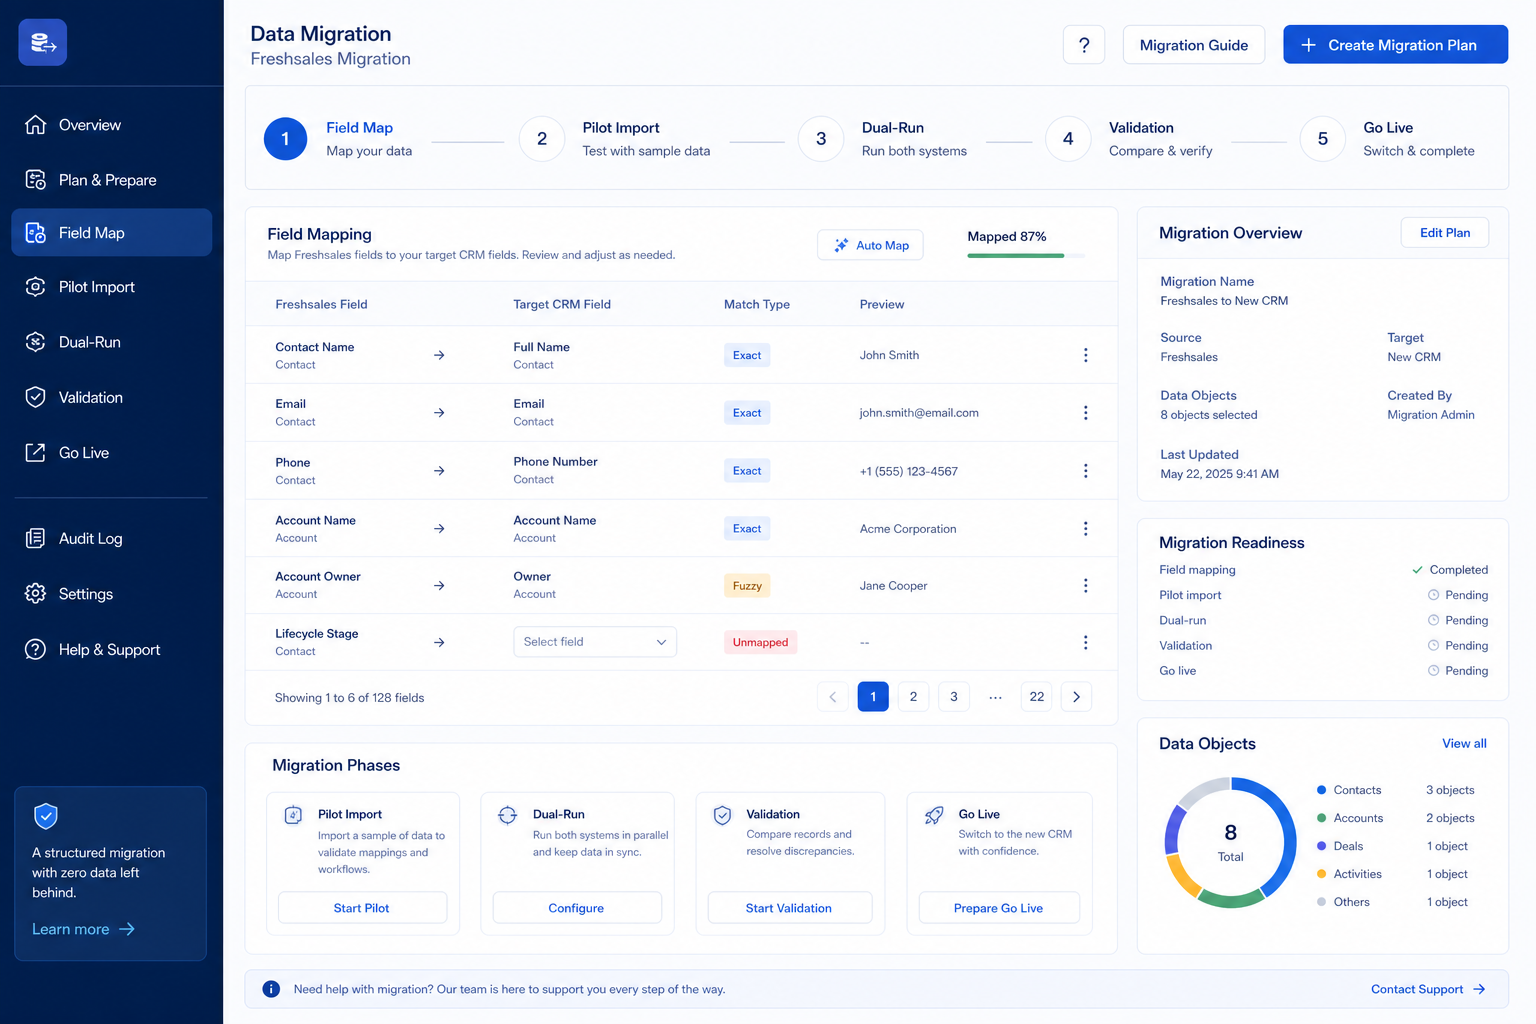Click the Audit Log sidebar icon
Screen dimensions: 1536x1024
(x=36, y=538)
